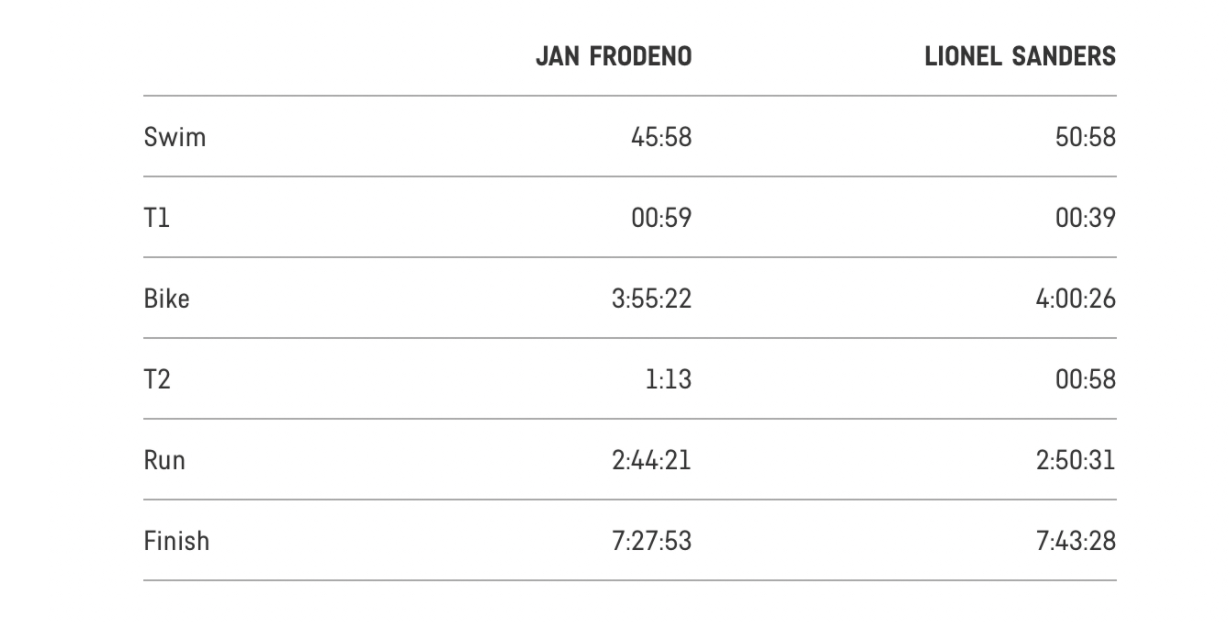Select the T1 row label

click(157, 218)
